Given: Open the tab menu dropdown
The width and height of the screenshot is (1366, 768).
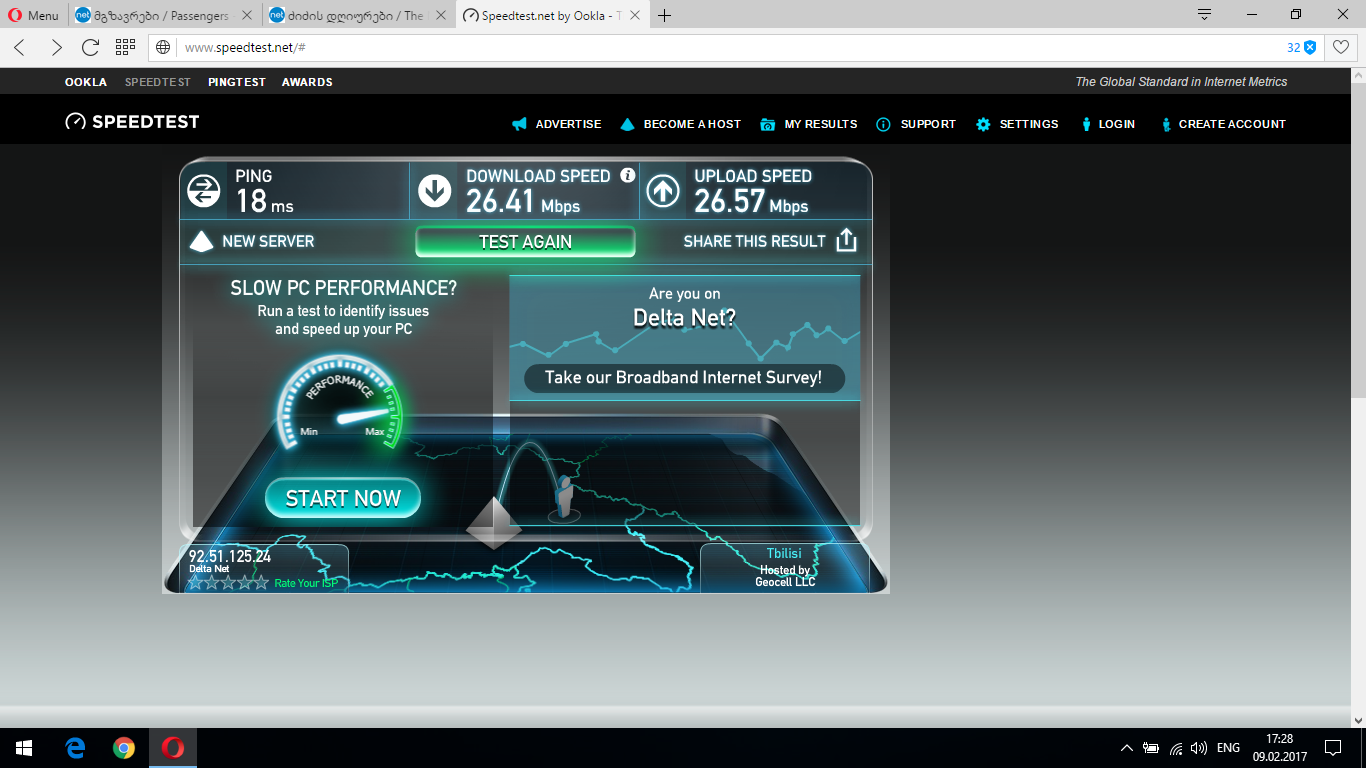Looking at the screenshot, I should 1205,14.
